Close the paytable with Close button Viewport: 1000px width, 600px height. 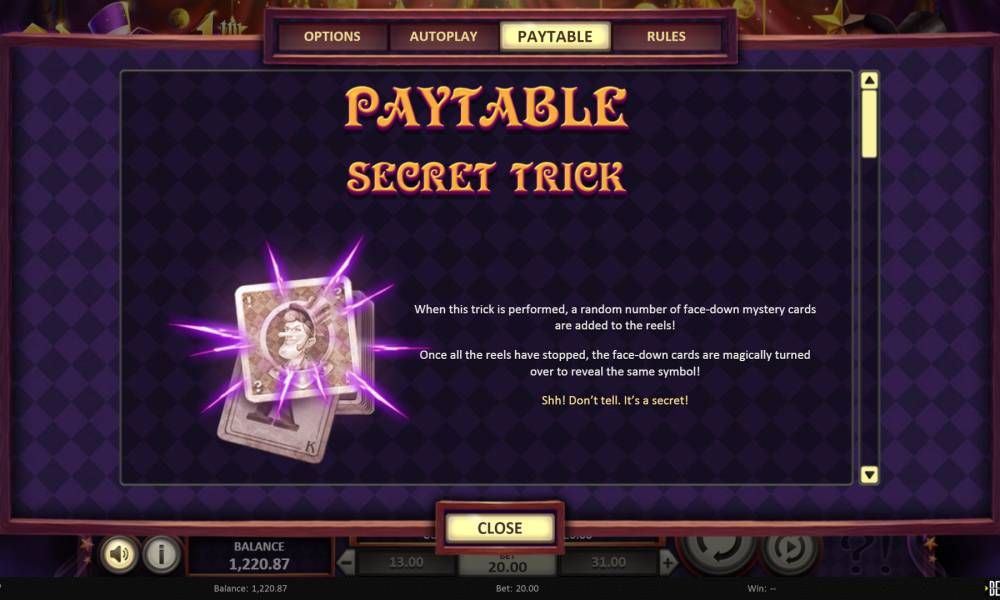point(500,528)
